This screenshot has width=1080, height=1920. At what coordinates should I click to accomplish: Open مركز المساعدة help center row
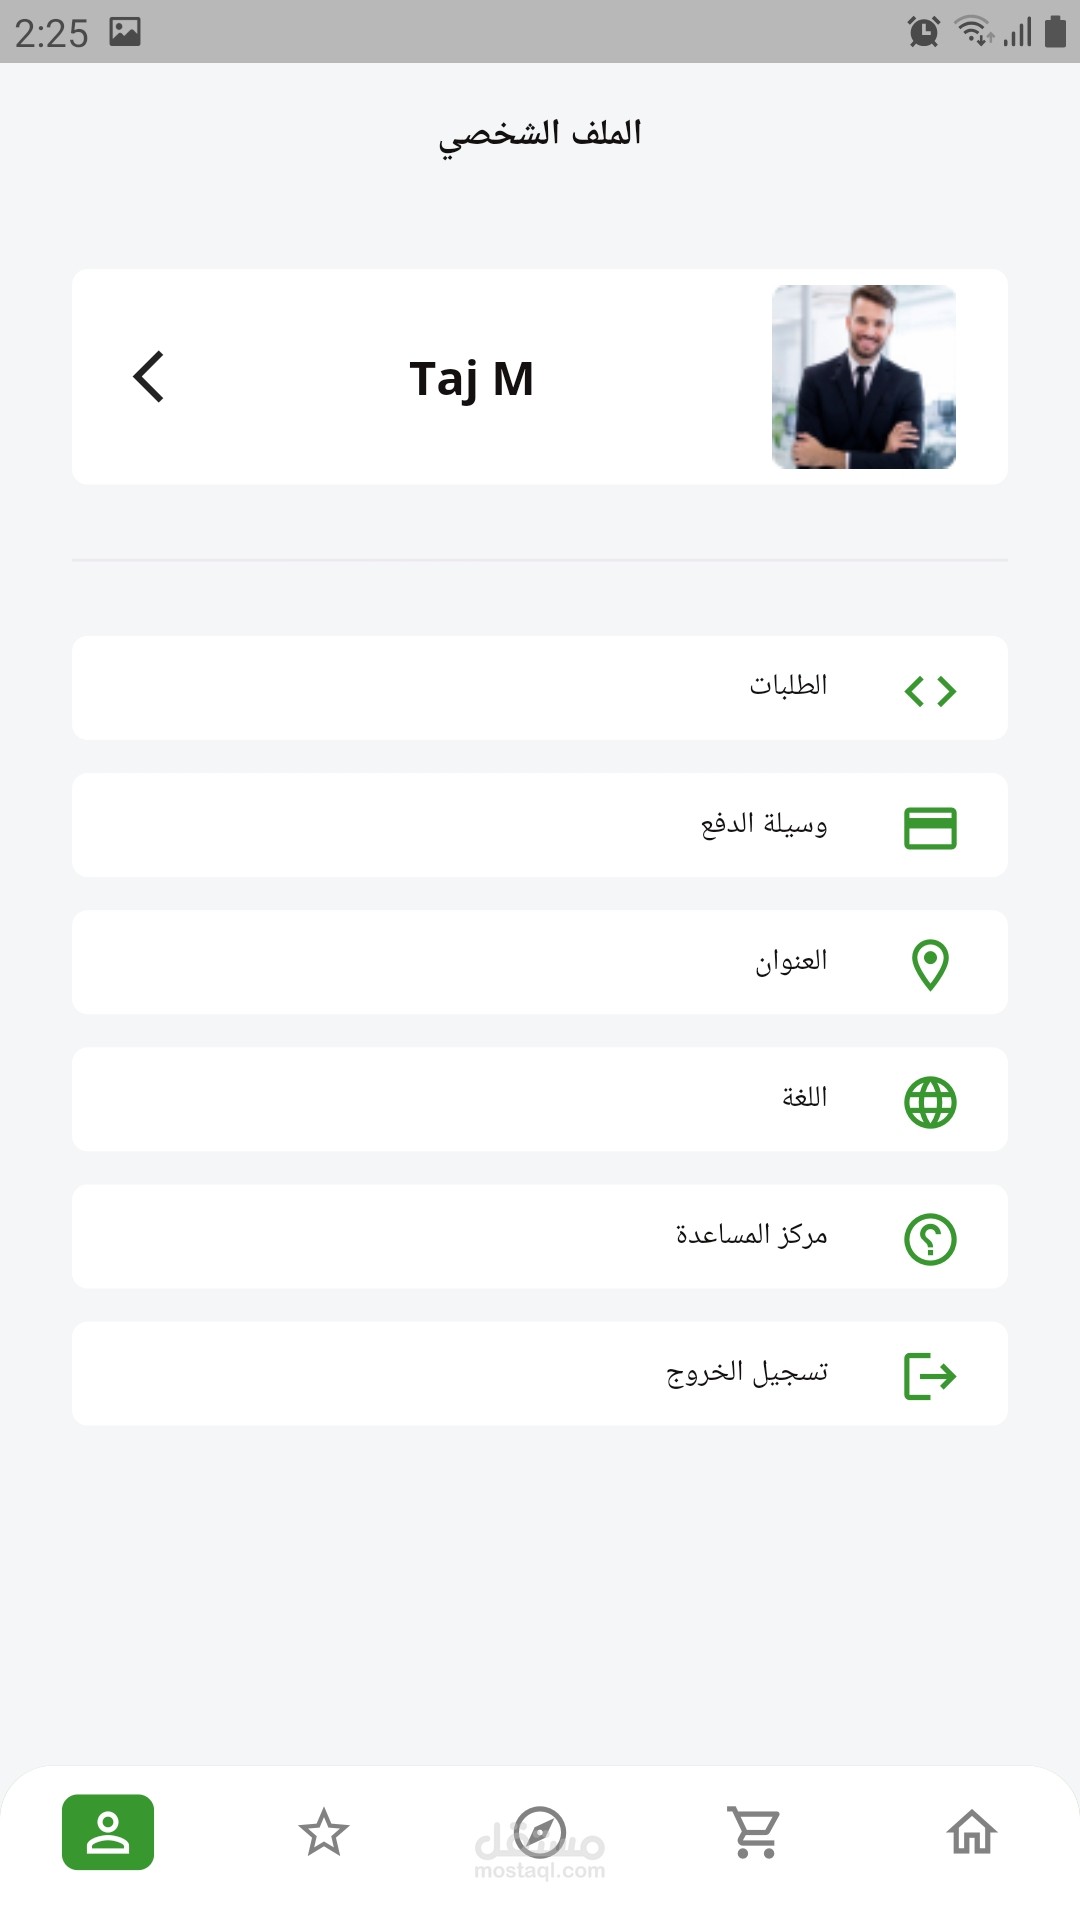pyautogui.click(x=540, y=1237)
